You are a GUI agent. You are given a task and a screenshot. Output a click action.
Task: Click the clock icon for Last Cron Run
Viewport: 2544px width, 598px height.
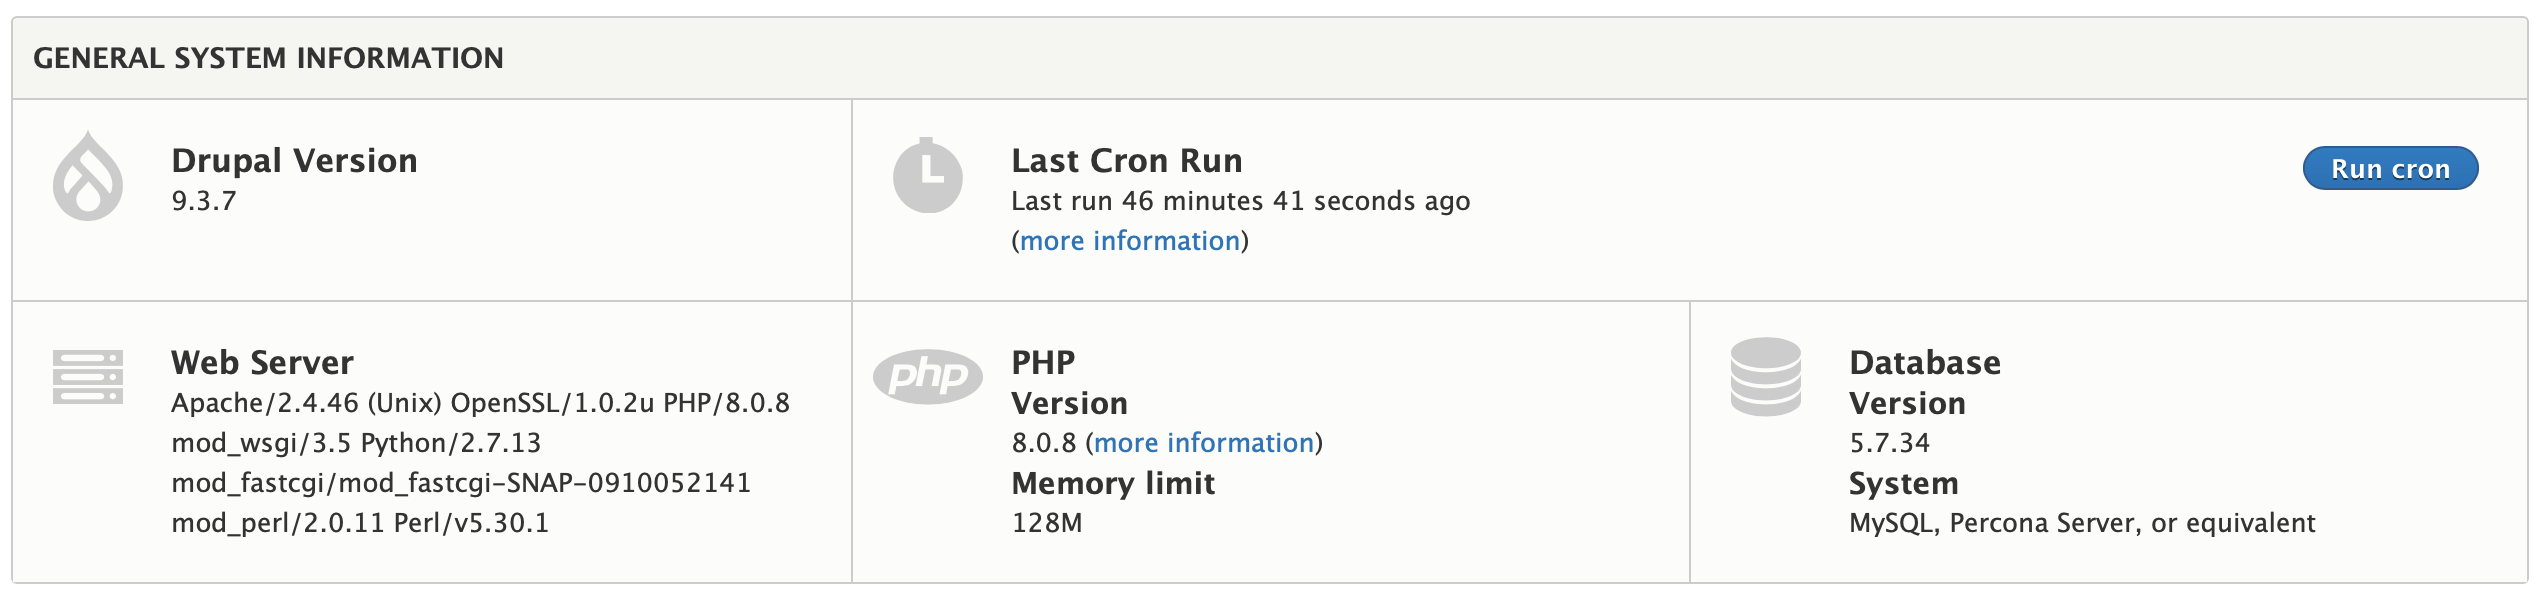coord(927,177)
